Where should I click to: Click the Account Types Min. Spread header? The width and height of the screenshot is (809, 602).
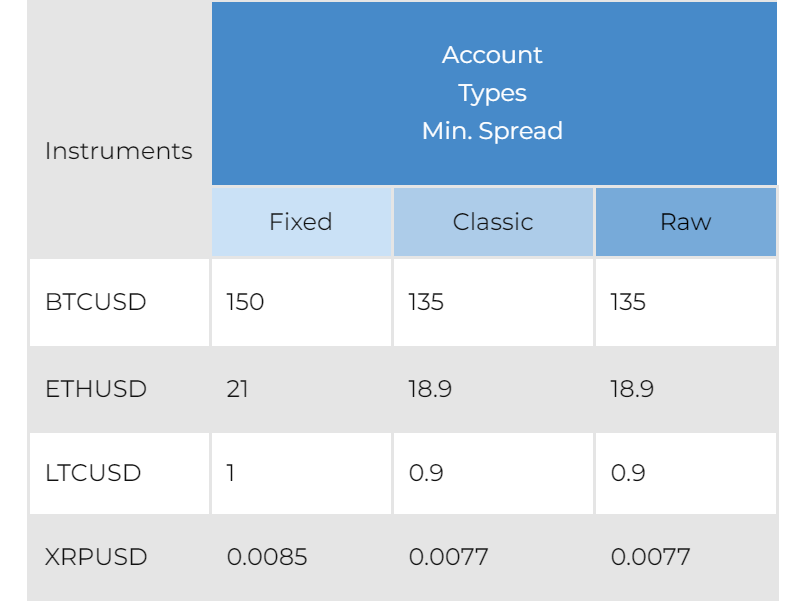pyautogui.click(x=493, y=93)
